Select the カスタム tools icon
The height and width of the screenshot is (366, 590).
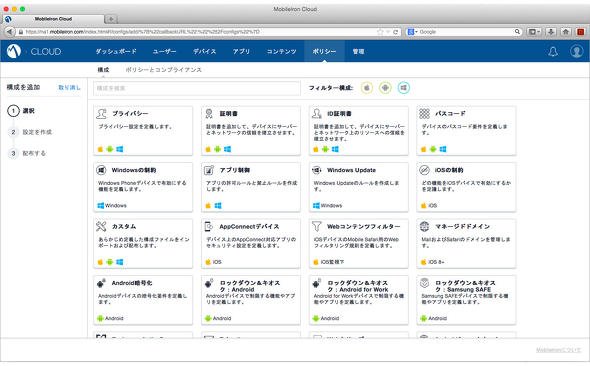[x=101, y=226]
